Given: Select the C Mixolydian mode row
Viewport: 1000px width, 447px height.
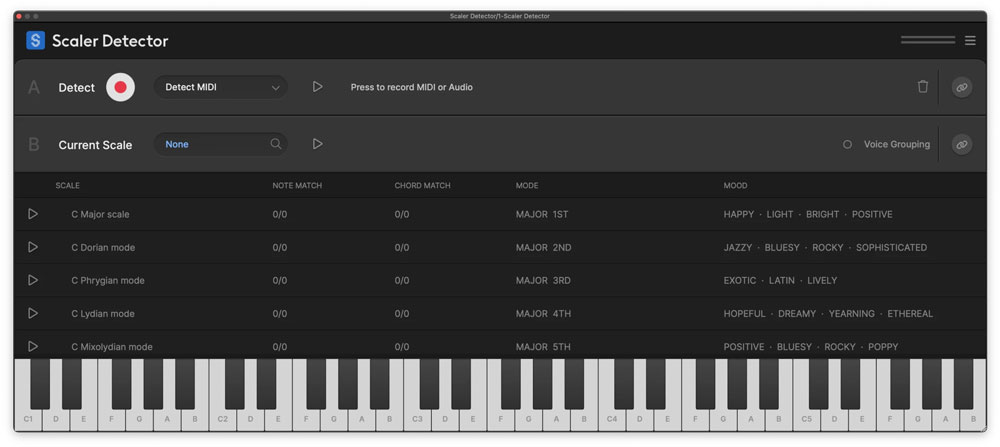Looking at the screenshot, I should [x=112, y=346].
